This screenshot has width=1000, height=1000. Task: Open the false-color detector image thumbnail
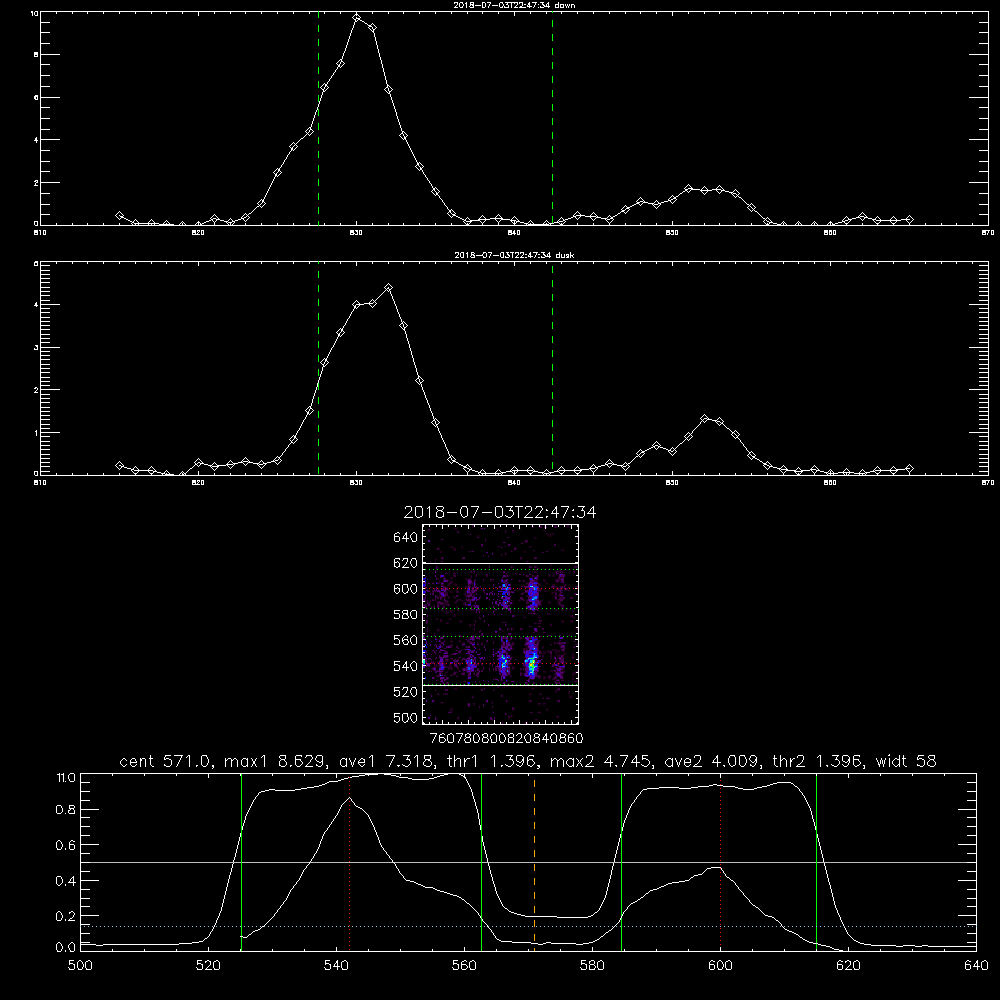click(x=501, y=624)
